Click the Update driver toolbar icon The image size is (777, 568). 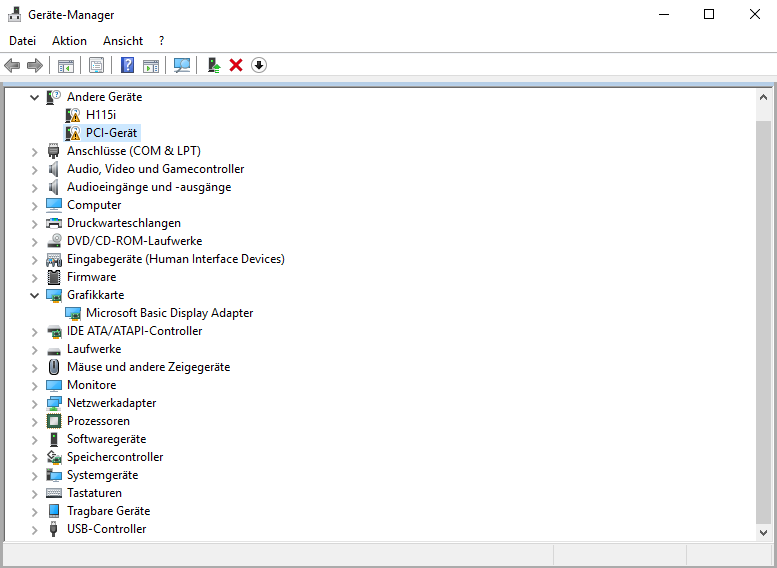(x=214, y=65)
